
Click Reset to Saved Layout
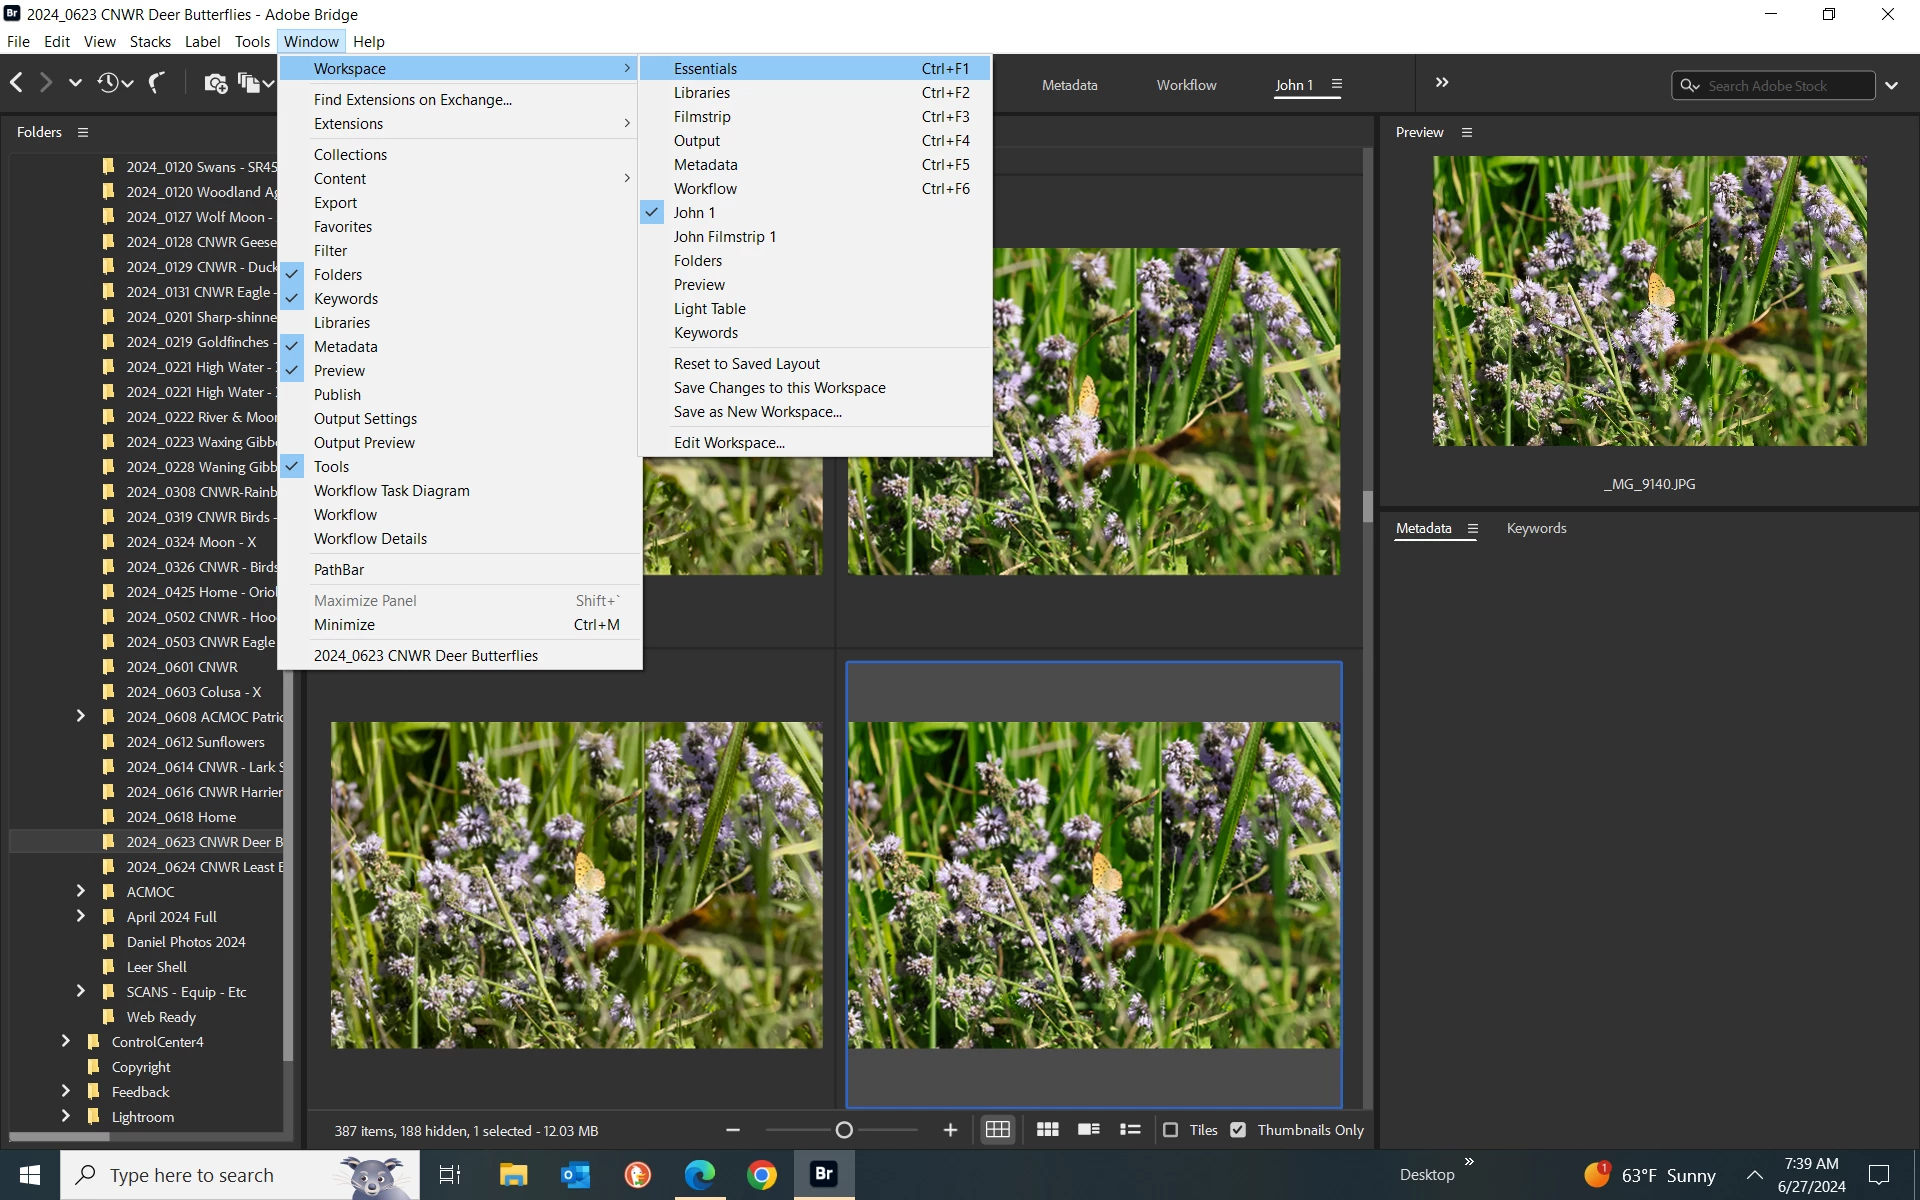point(746,364)
